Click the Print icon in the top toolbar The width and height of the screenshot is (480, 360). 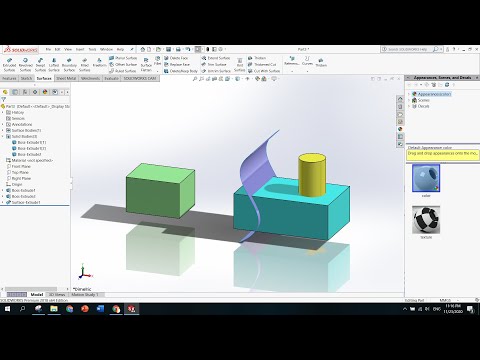click(x=178, y=49)
